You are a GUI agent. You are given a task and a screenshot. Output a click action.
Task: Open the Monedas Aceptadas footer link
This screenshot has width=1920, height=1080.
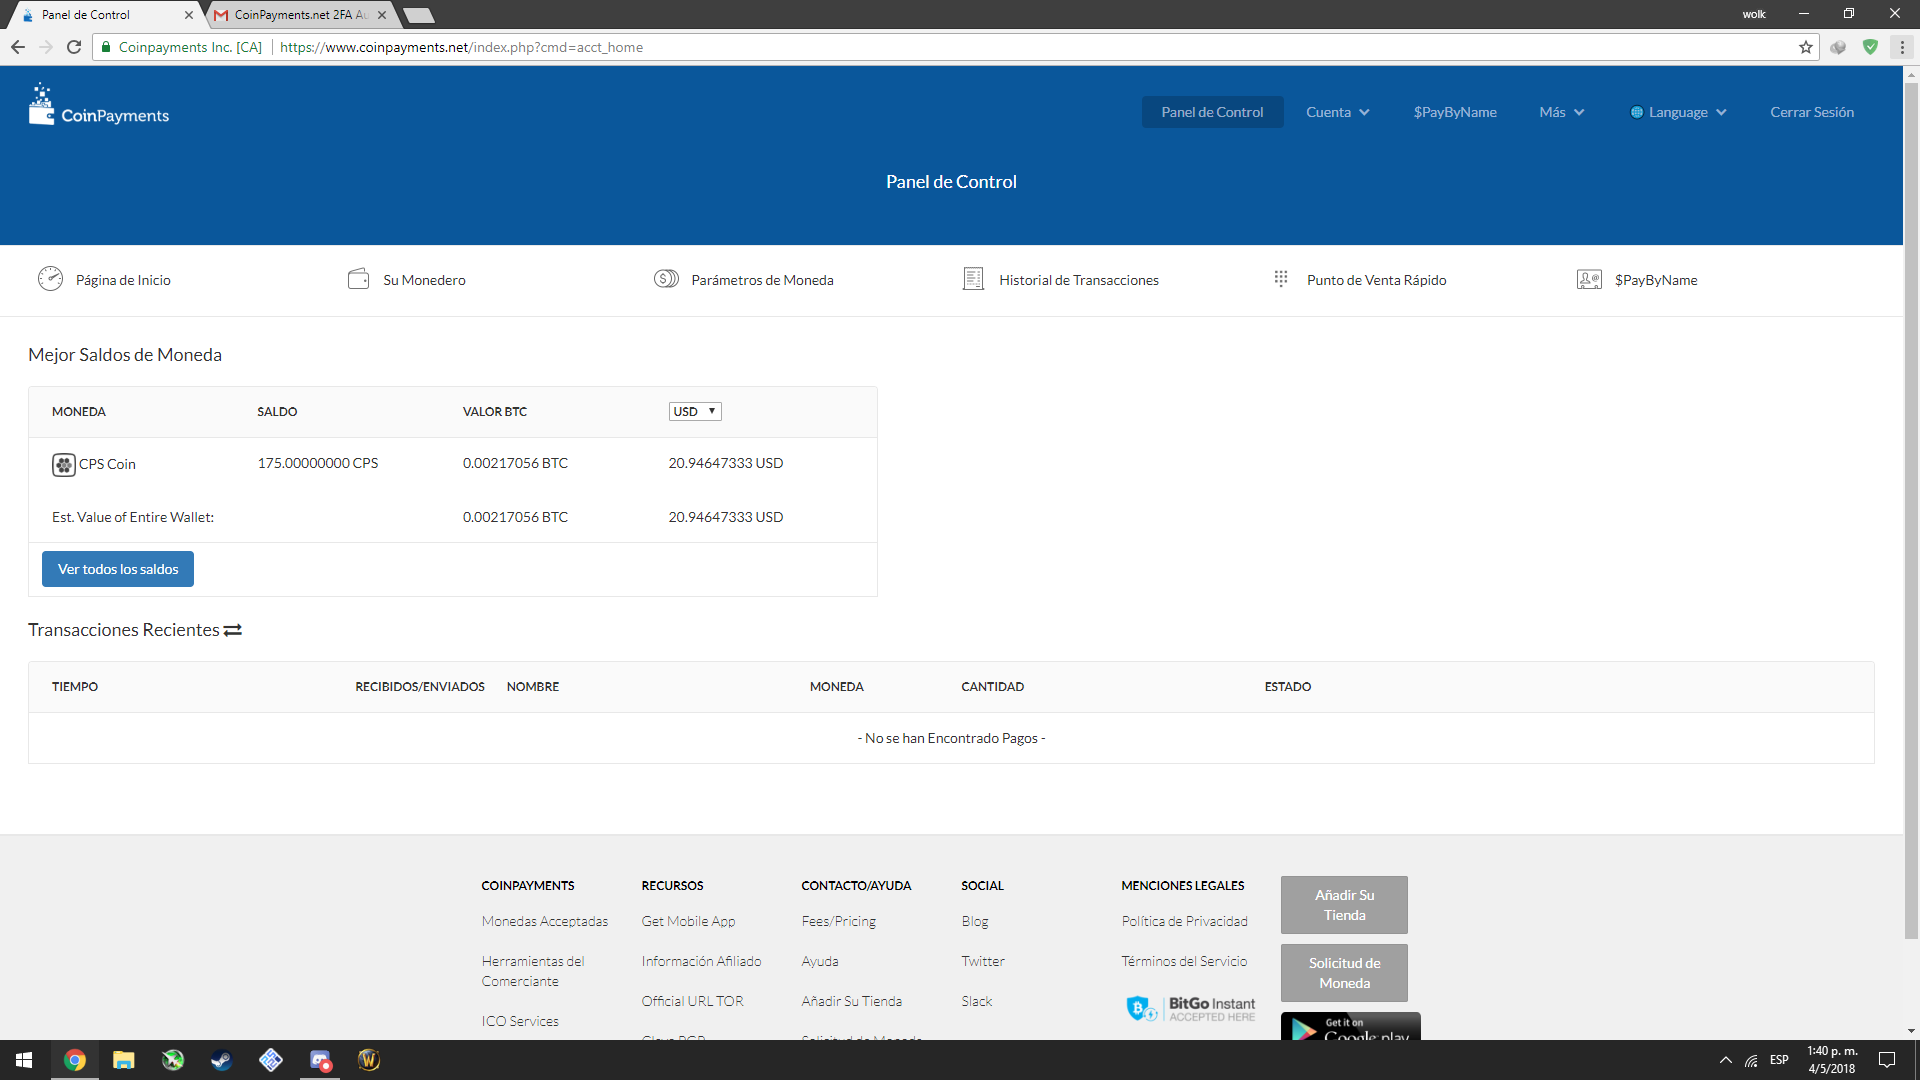[544, 921]
